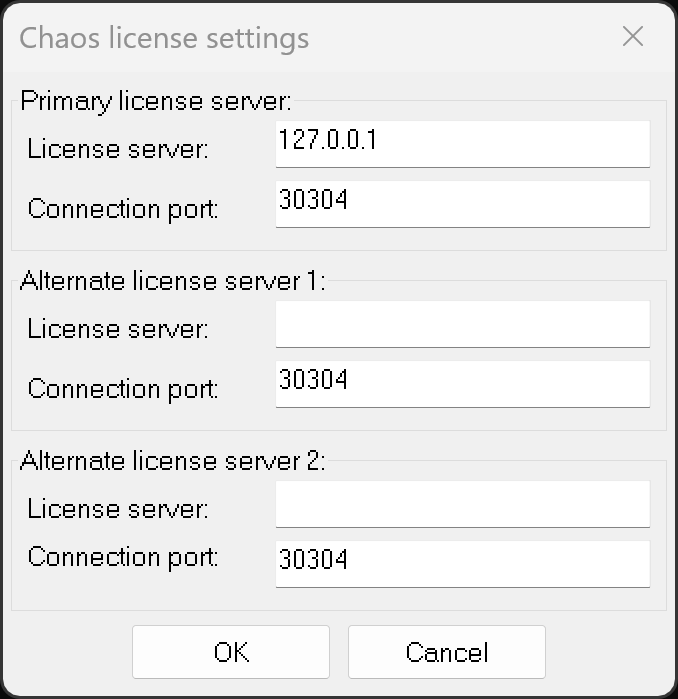The height and width of the screenshot is (699, 678).
Task: Click the Connection port label under Alternate 1
Action: click(123, 389)
